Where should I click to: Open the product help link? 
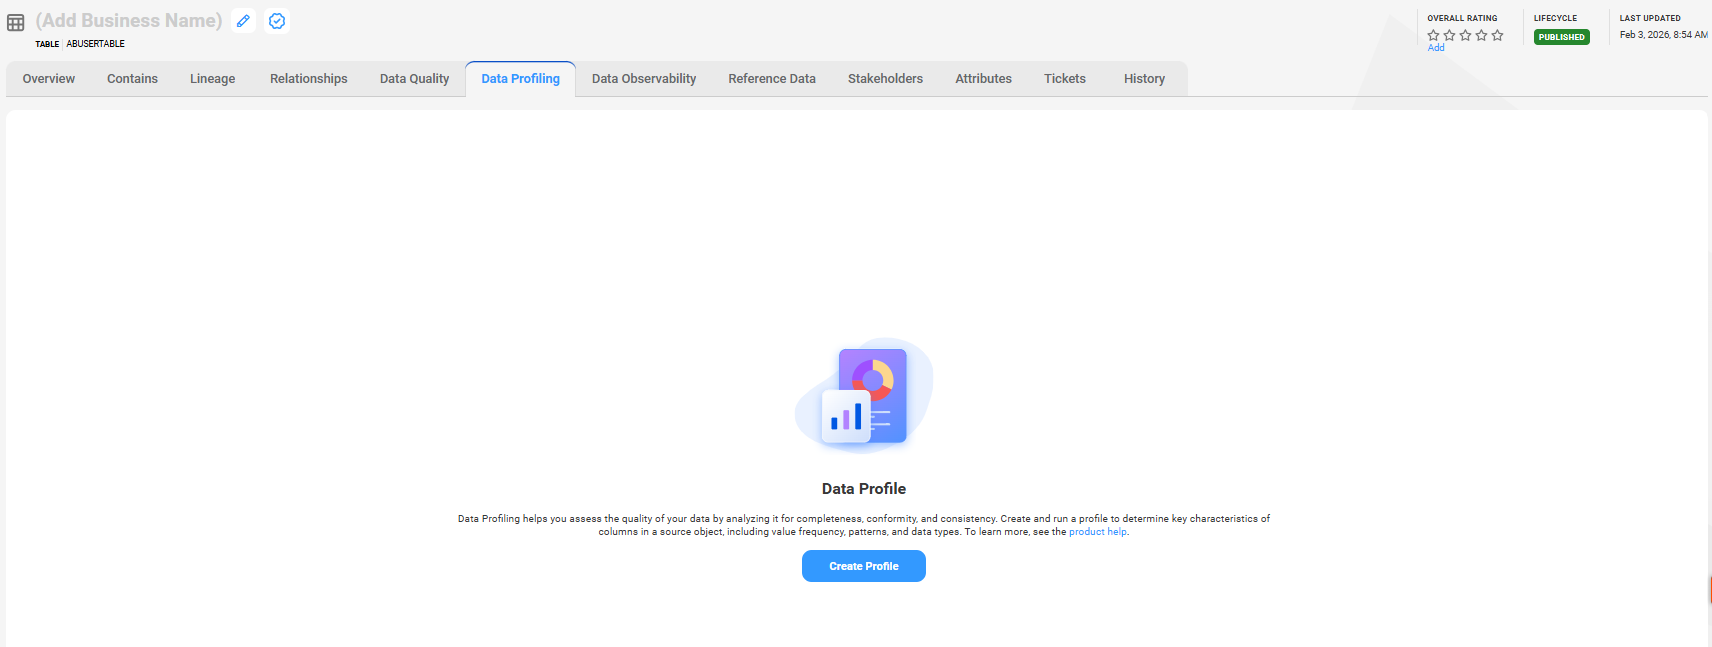pos(1098,532)
